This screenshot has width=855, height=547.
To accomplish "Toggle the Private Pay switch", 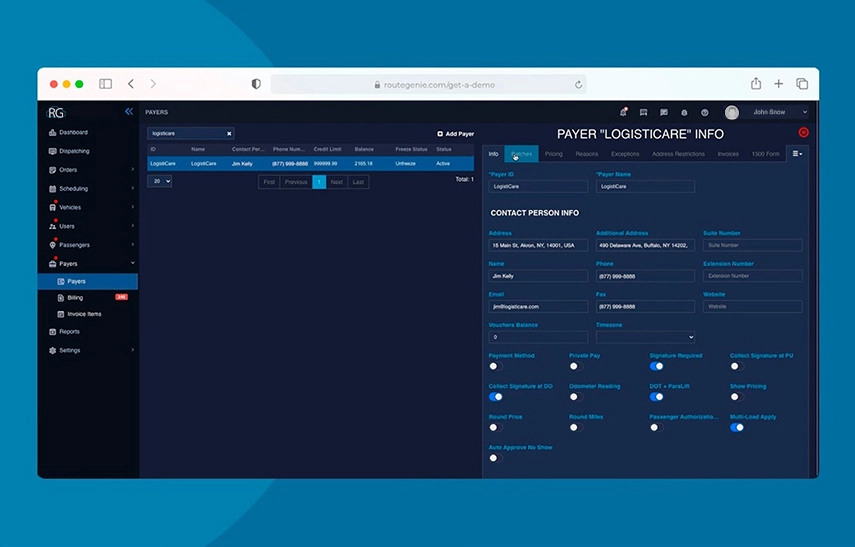I will tap(575, 366).
